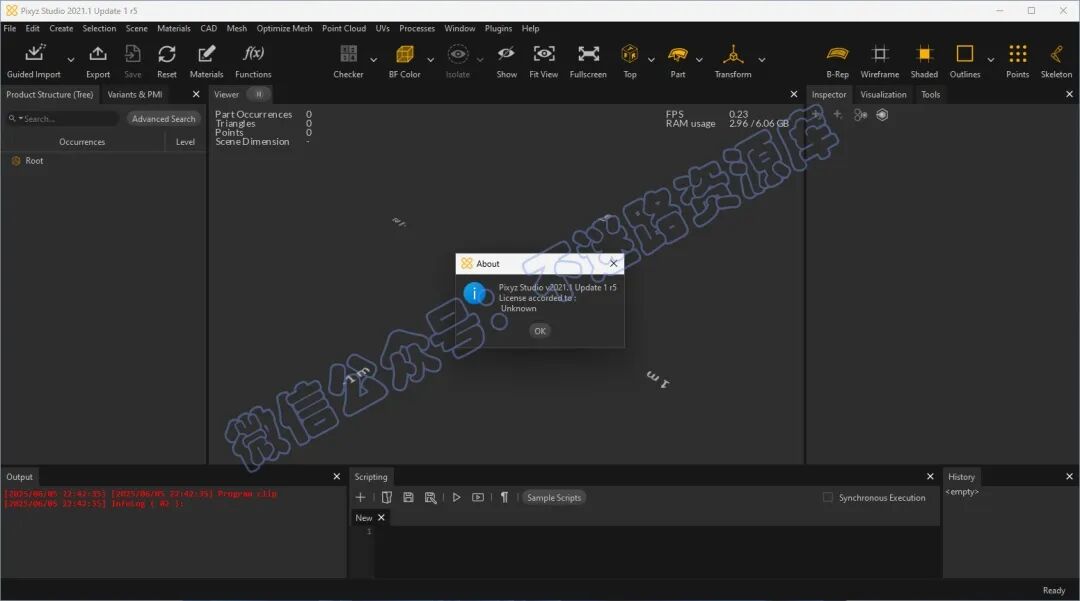Click the save script floppy icon
Screen dimensions: 1080x601
pos(408,497)
